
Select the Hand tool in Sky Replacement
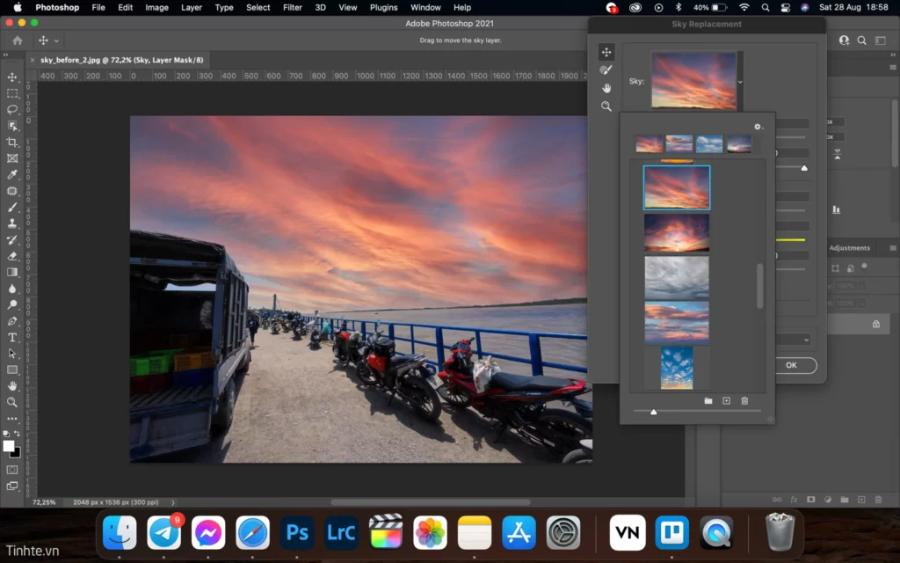click(606, 88)
